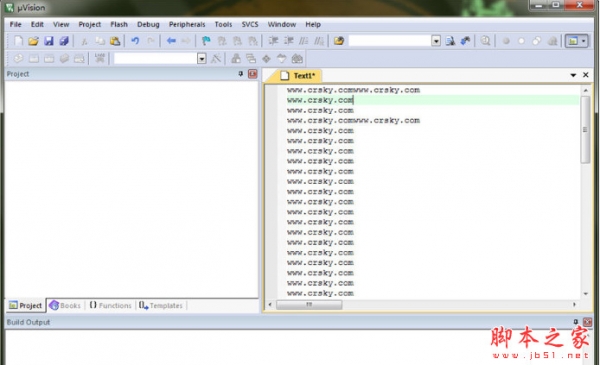Toggle the project window view button

(573, 41)
